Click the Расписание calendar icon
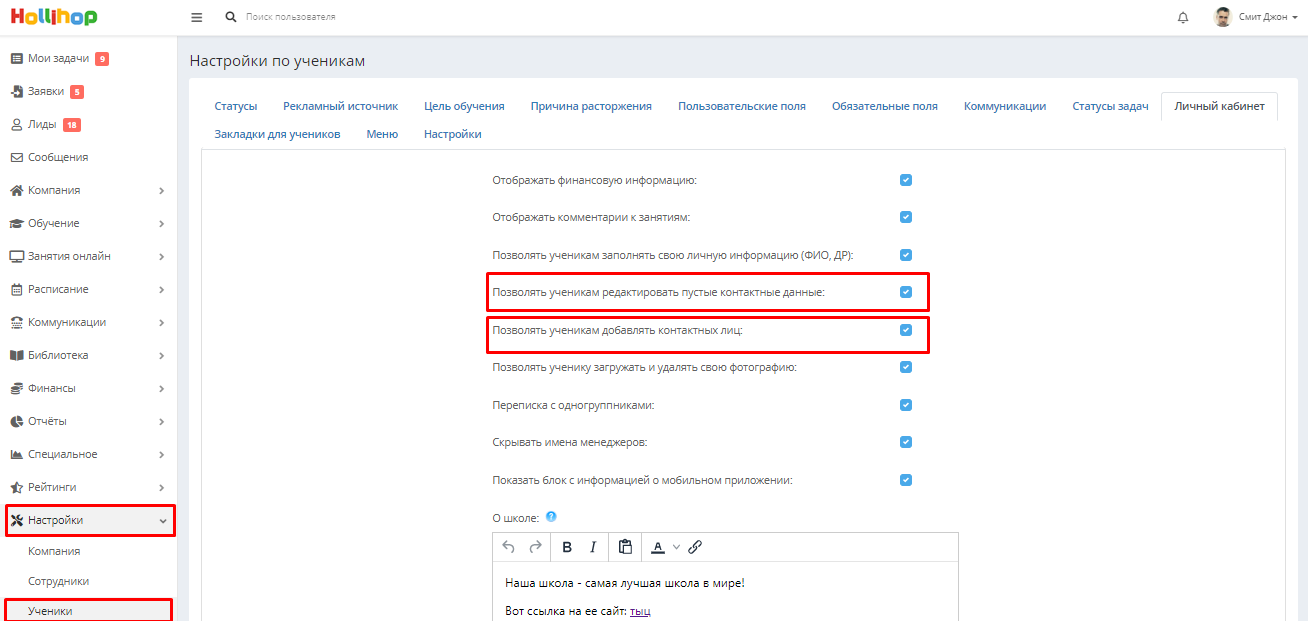 click(x=16, y=289)
